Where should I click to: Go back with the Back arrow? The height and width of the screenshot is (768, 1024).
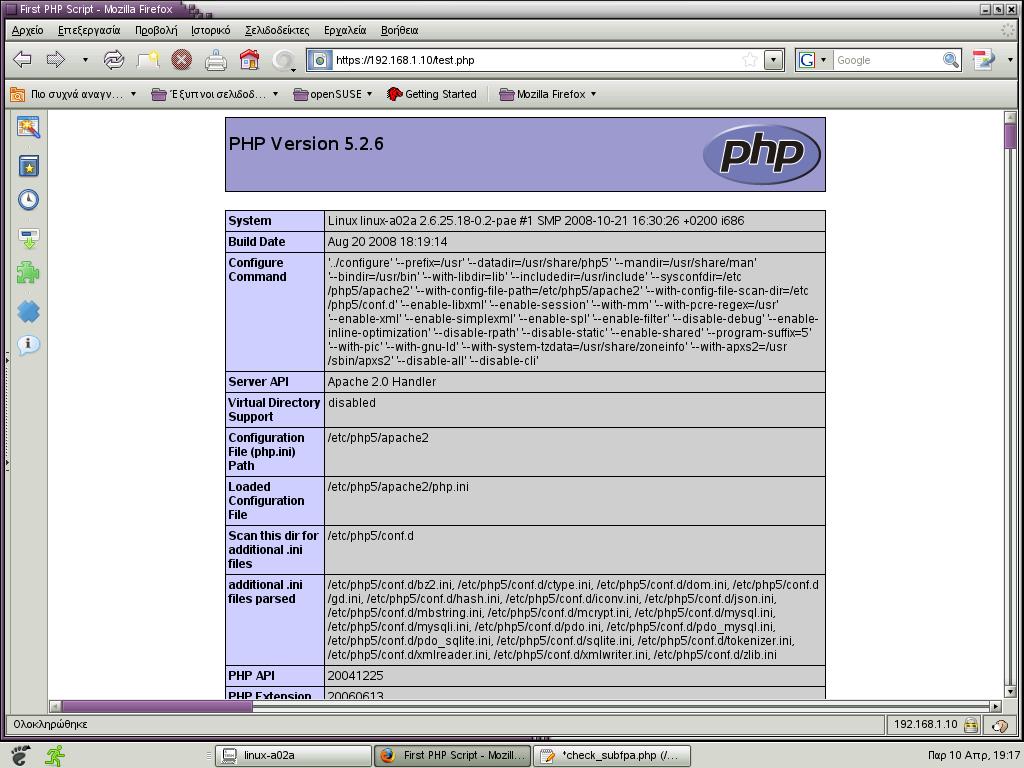[22, 60]
